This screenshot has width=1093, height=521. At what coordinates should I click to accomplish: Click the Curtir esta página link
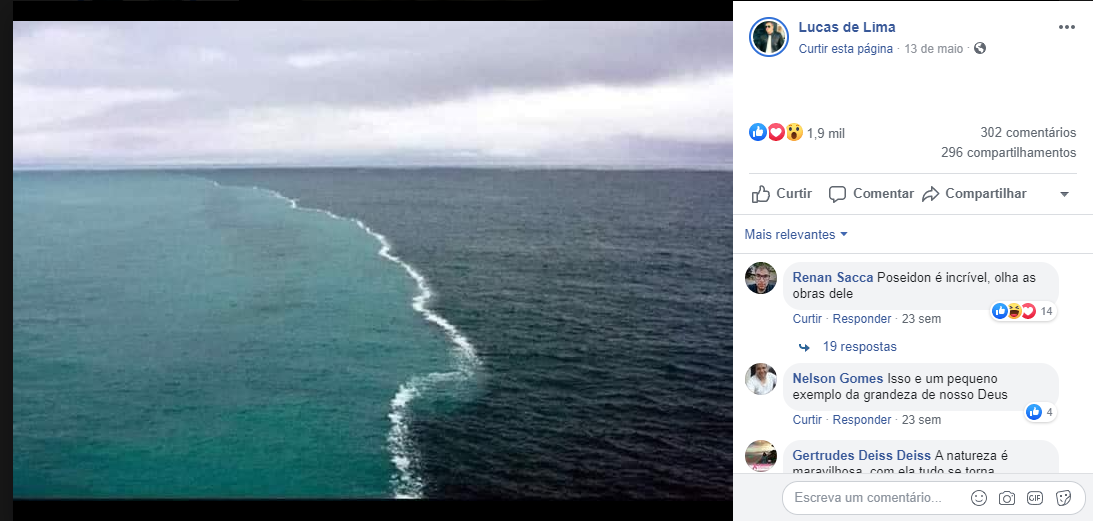point(845,49)
